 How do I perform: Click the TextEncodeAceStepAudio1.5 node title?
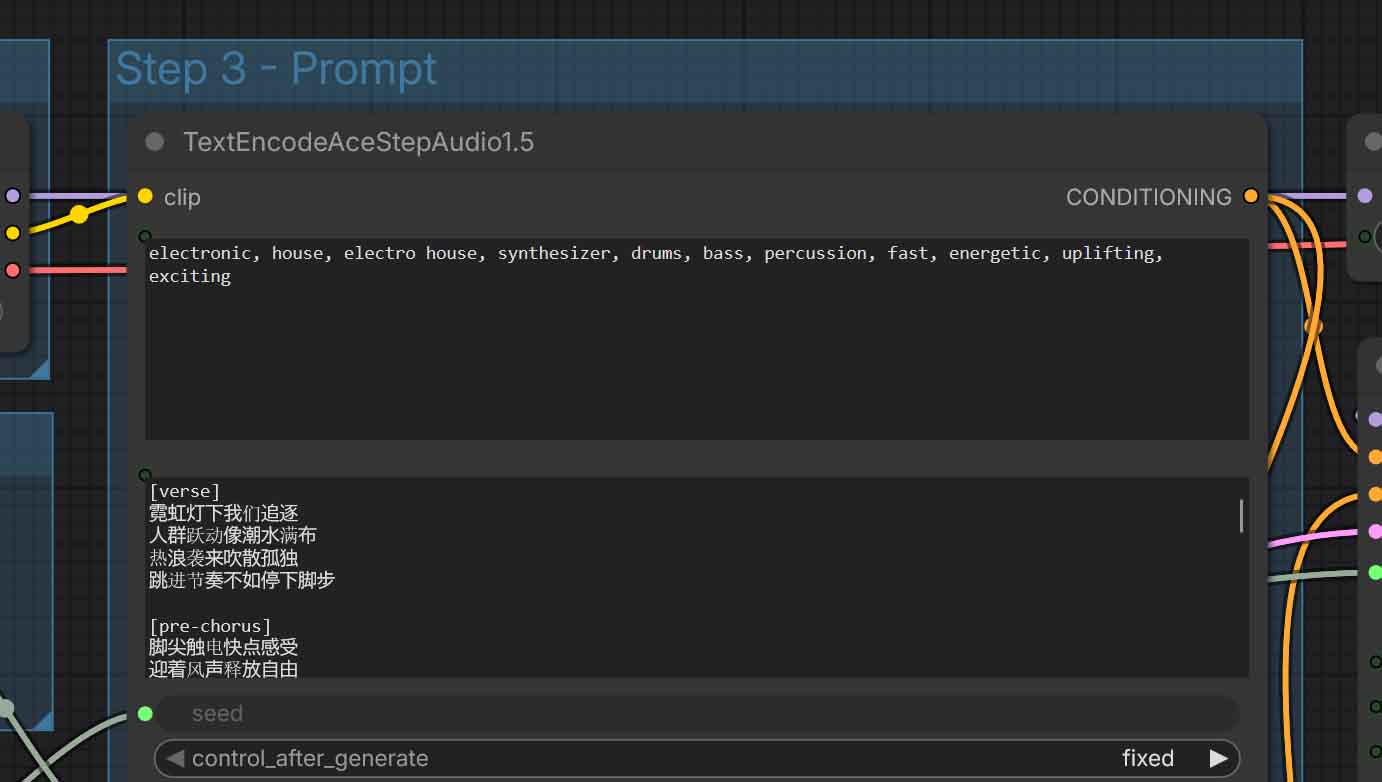coord(358,142)
